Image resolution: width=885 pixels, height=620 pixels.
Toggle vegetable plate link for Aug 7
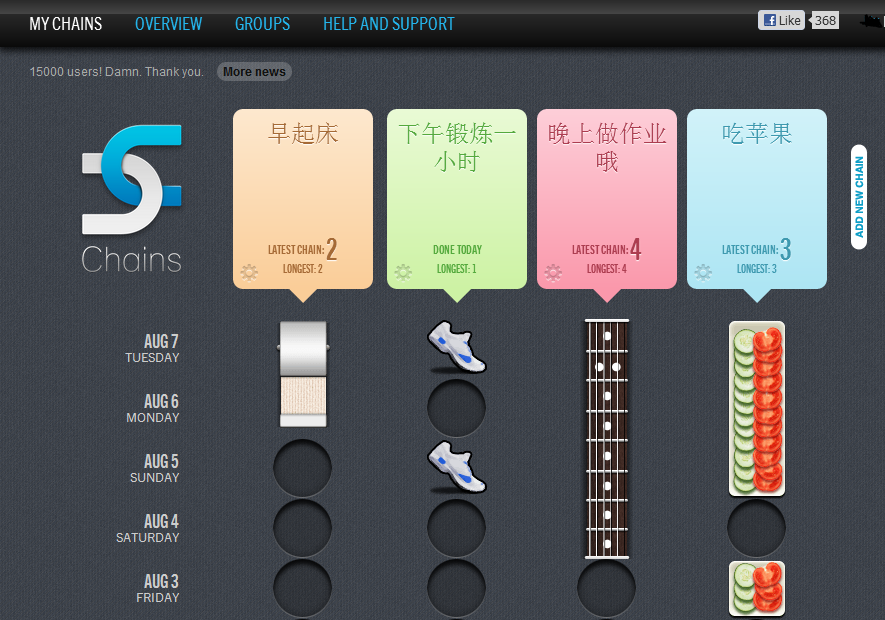click(x=757, y=348)
